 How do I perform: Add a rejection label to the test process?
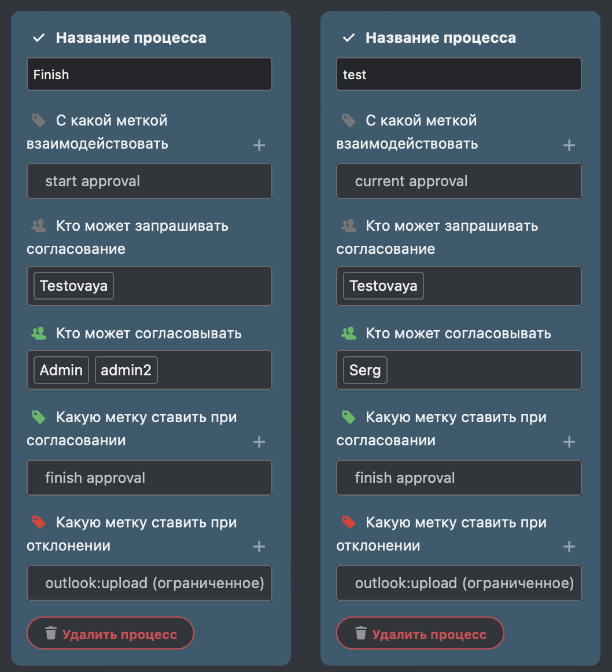tap(569, 546)
